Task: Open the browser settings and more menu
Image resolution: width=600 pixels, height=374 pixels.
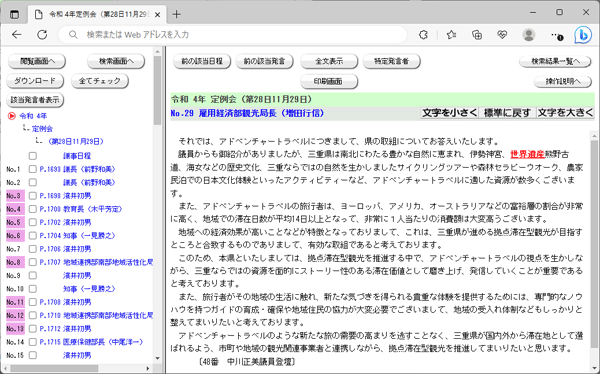Action: pyautogui.click(x=556, y=35)
